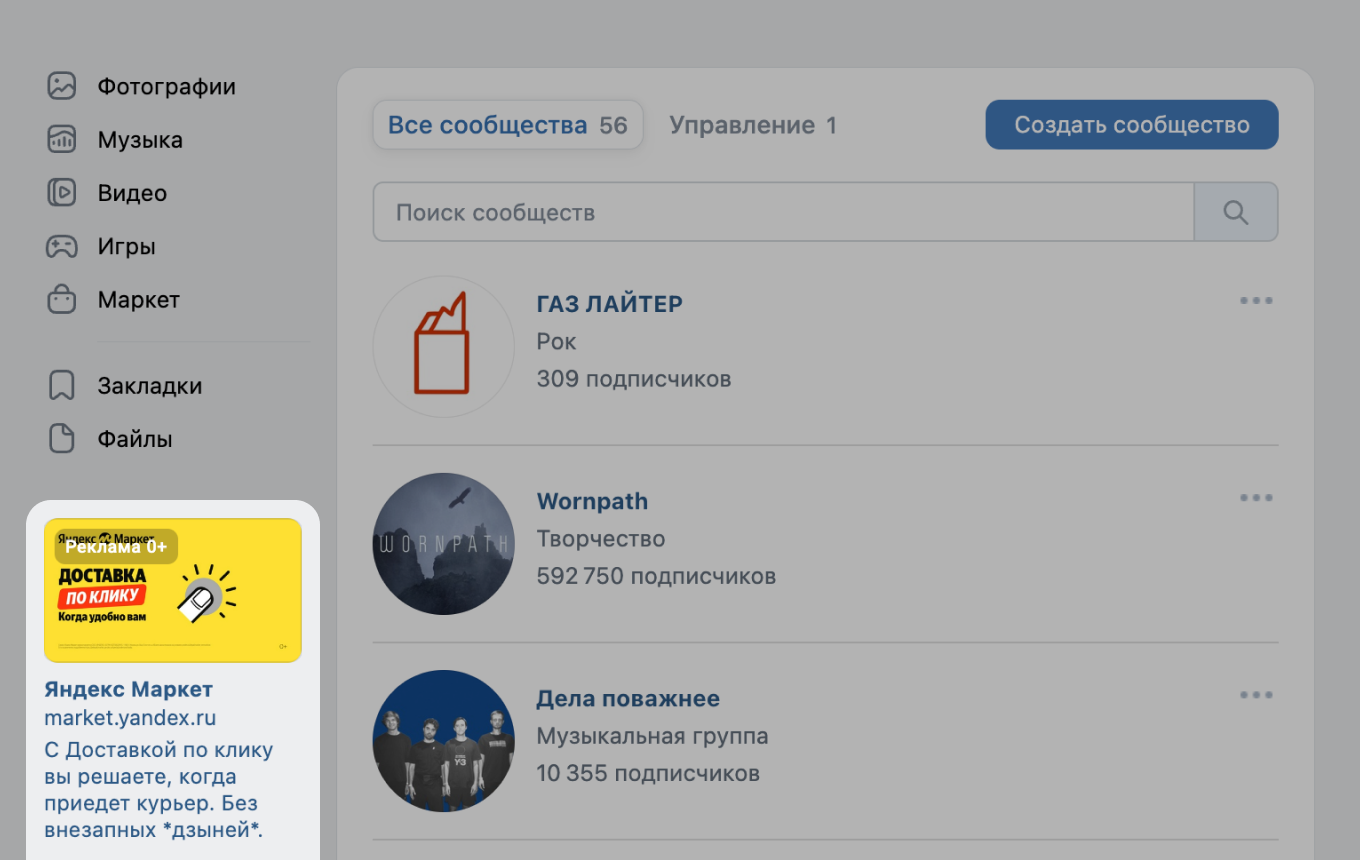Click the Творчество category label
1360x860 pixels.
pos(601,539)
